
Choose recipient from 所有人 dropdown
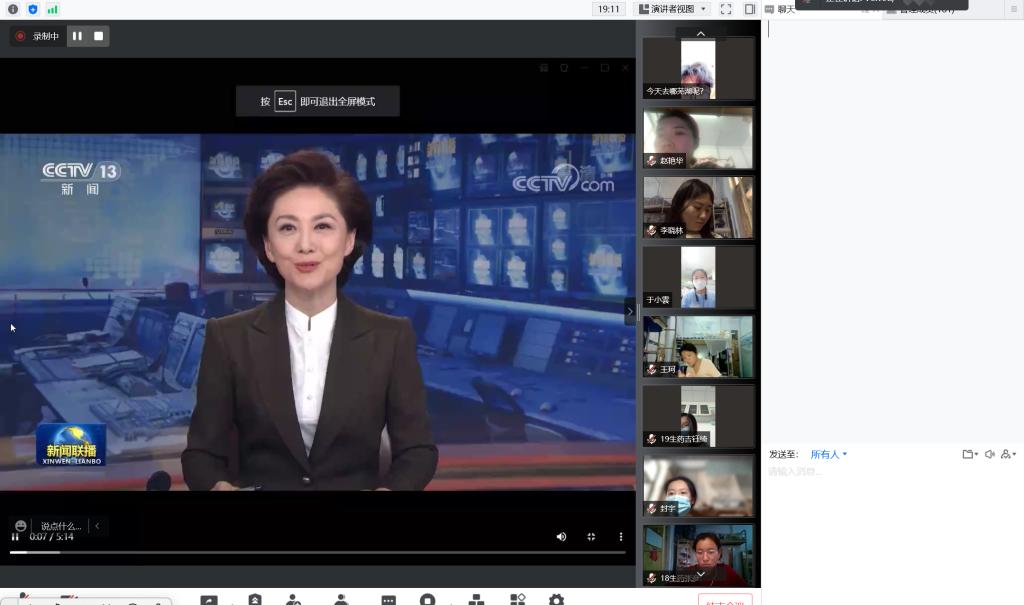click(x=828, y=454)
